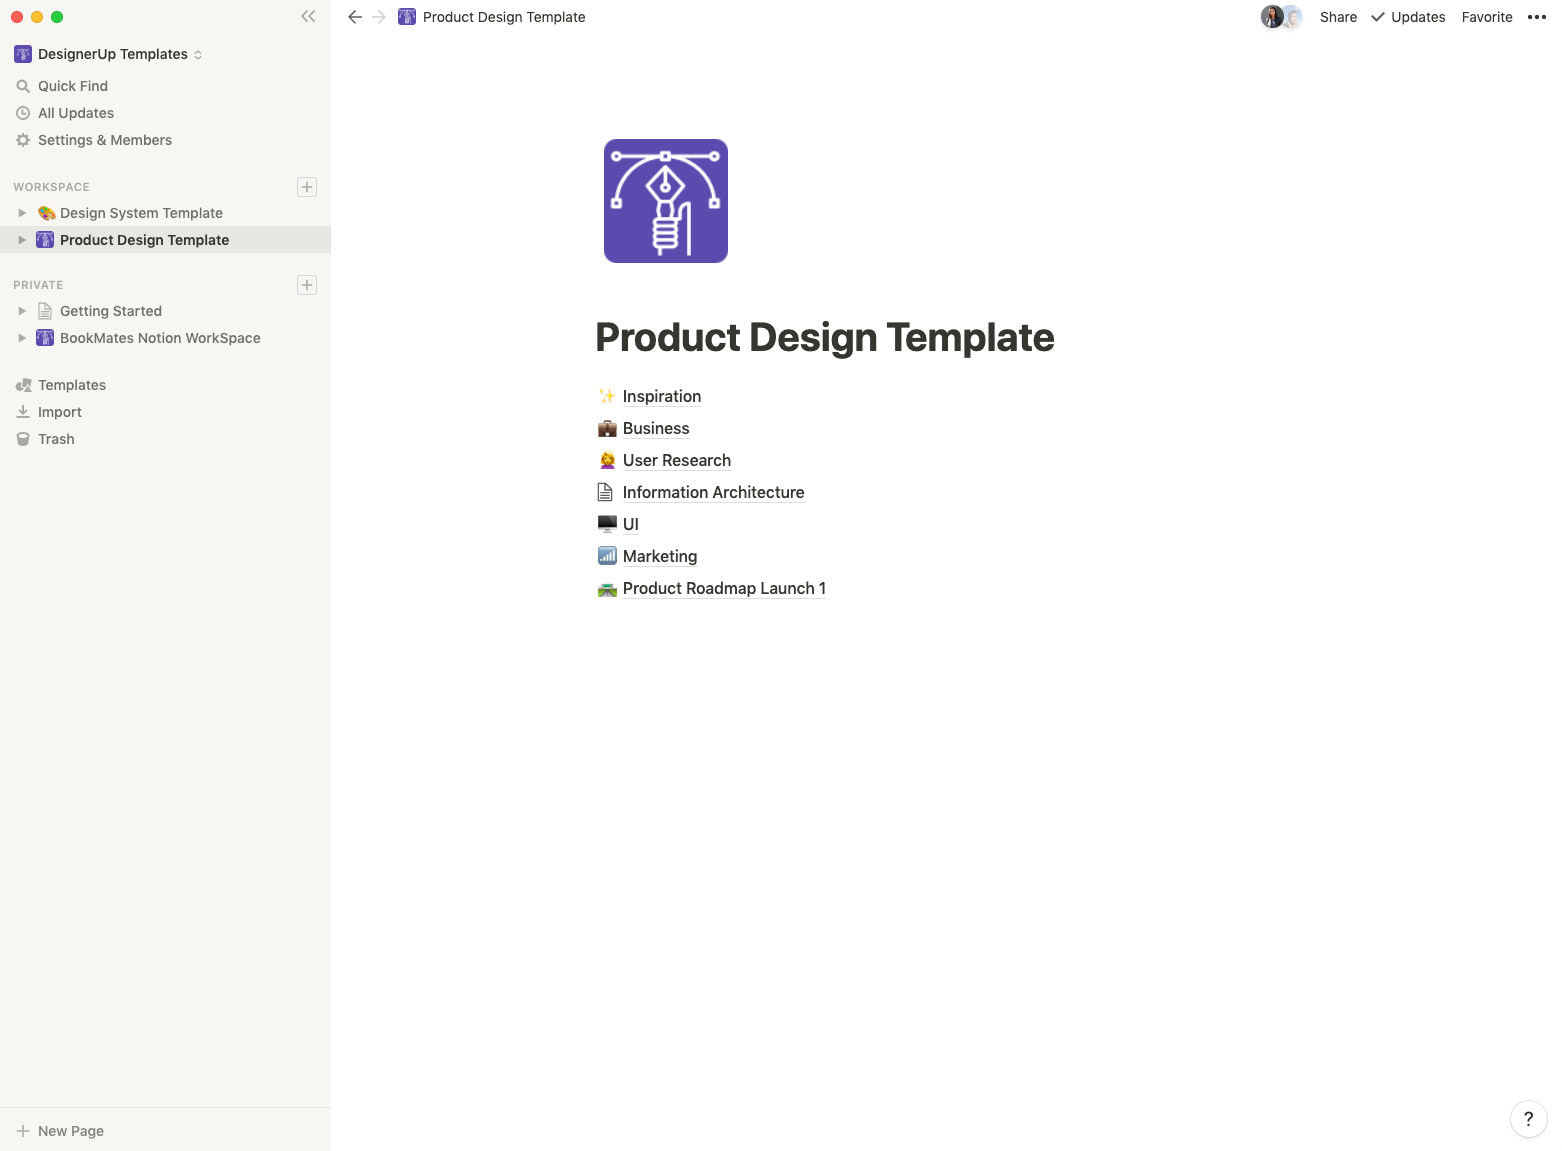Expand BookMates Notion WorkSpace tree arrow
1562x1151 pixels.
point(22,338)
